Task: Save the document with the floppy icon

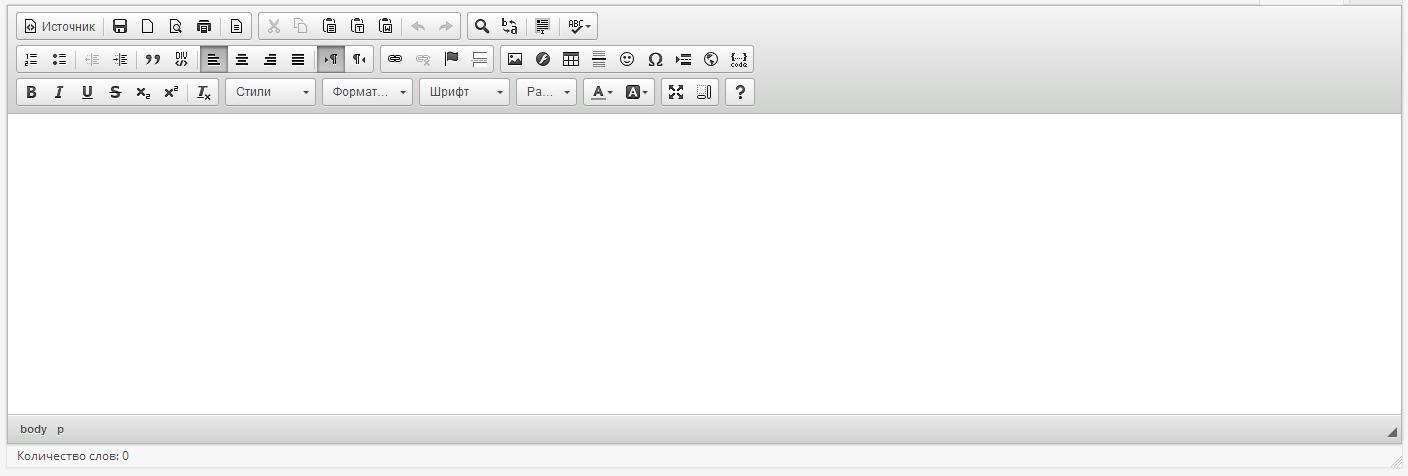Action: coord(120,27)
